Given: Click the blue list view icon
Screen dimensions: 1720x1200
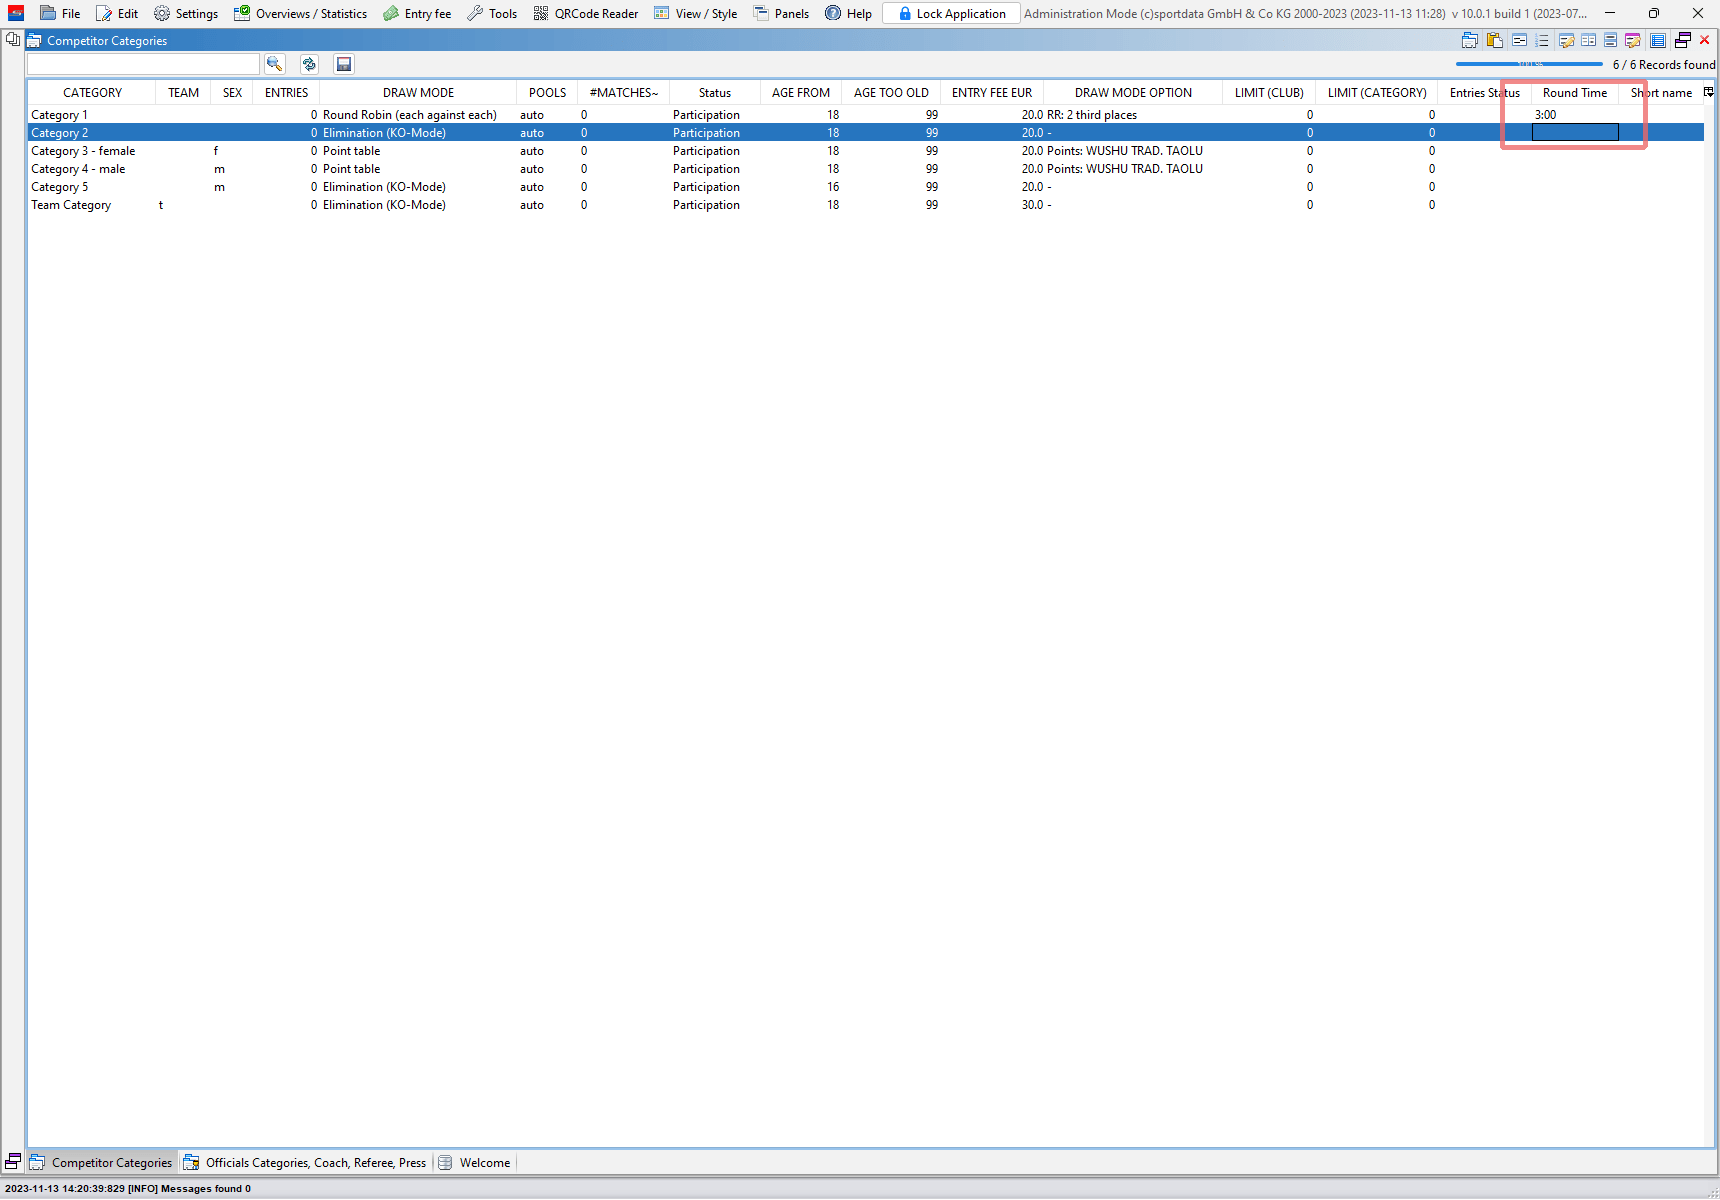Looking at the screenshot, I should coord(1657,40).
